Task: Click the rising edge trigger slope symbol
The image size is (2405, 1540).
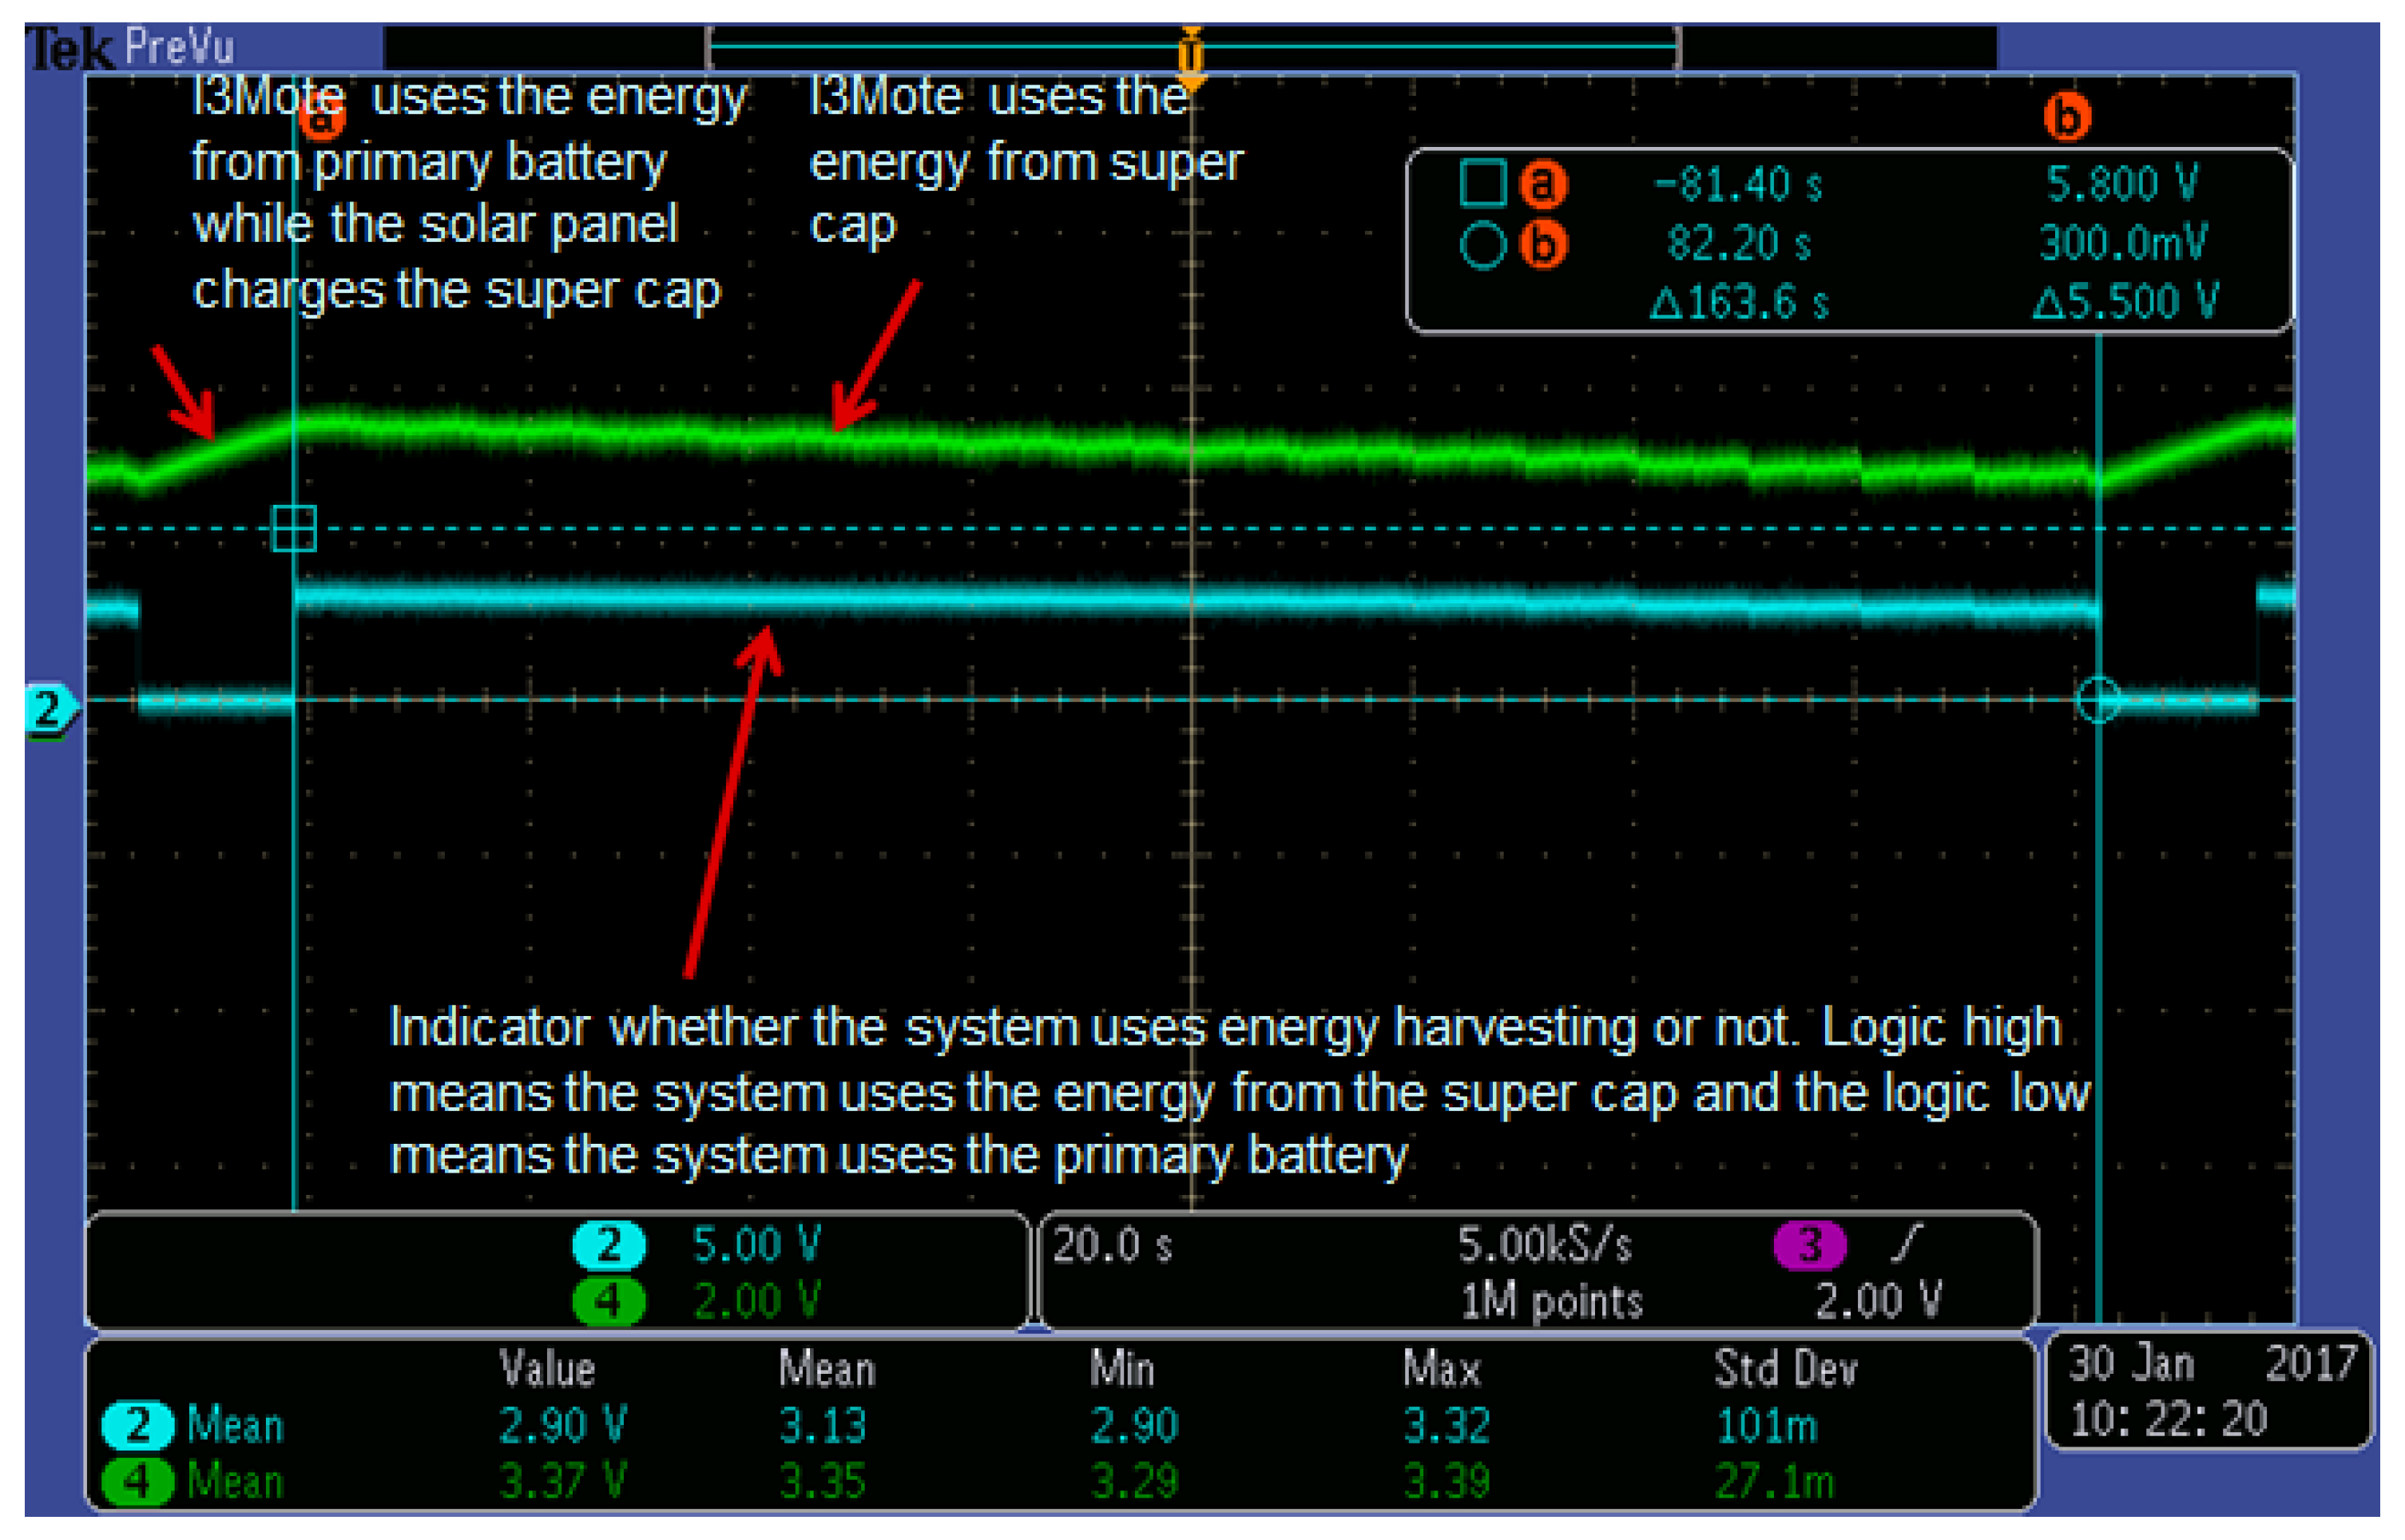Action: click(x=1908, y=1243)
